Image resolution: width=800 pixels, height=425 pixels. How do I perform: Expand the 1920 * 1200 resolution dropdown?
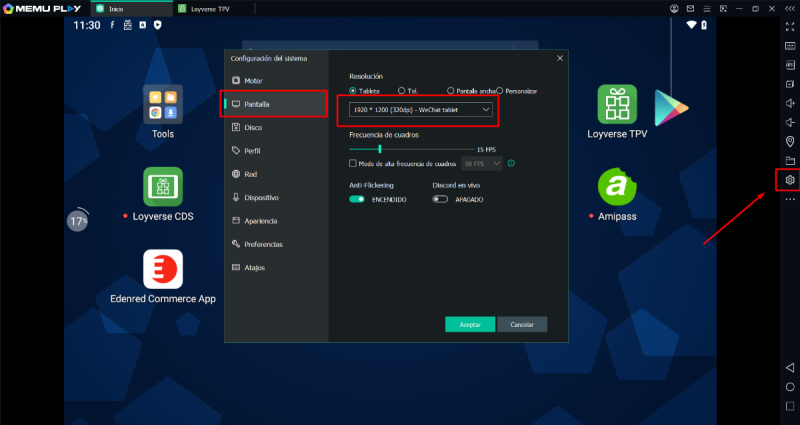point(421,109)
